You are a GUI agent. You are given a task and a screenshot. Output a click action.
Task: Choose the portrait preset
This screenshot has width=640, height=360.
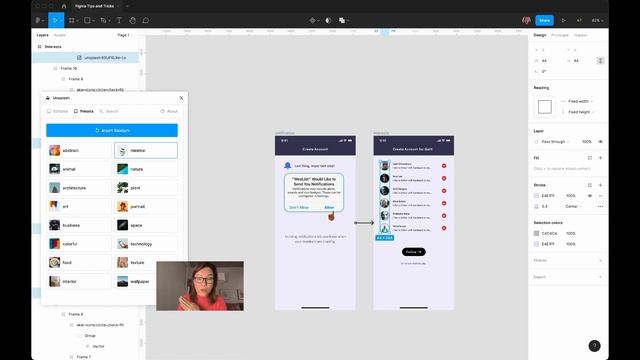coord(146,207)
